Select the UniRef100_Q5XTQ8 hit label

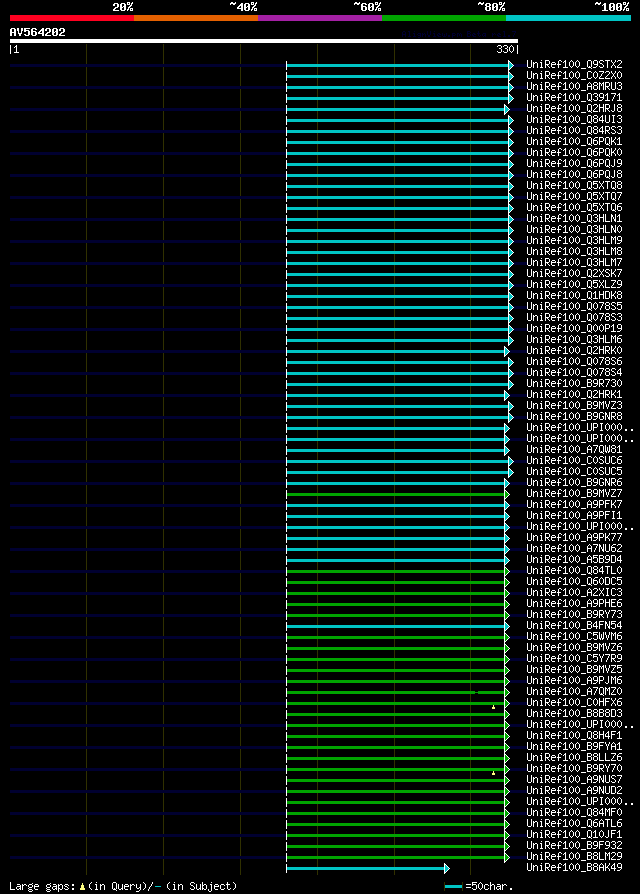click(x=574, y=186)
